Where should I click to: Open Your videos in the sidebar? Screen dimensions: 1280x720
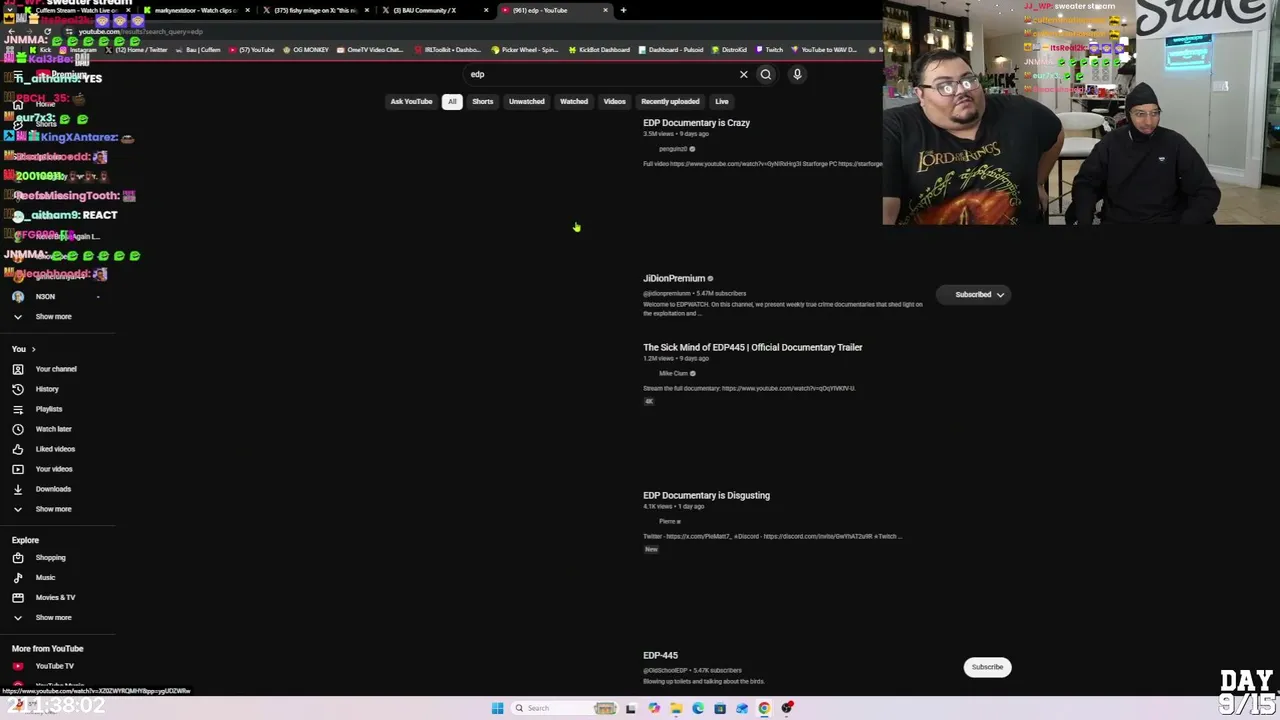coord(57,469)
